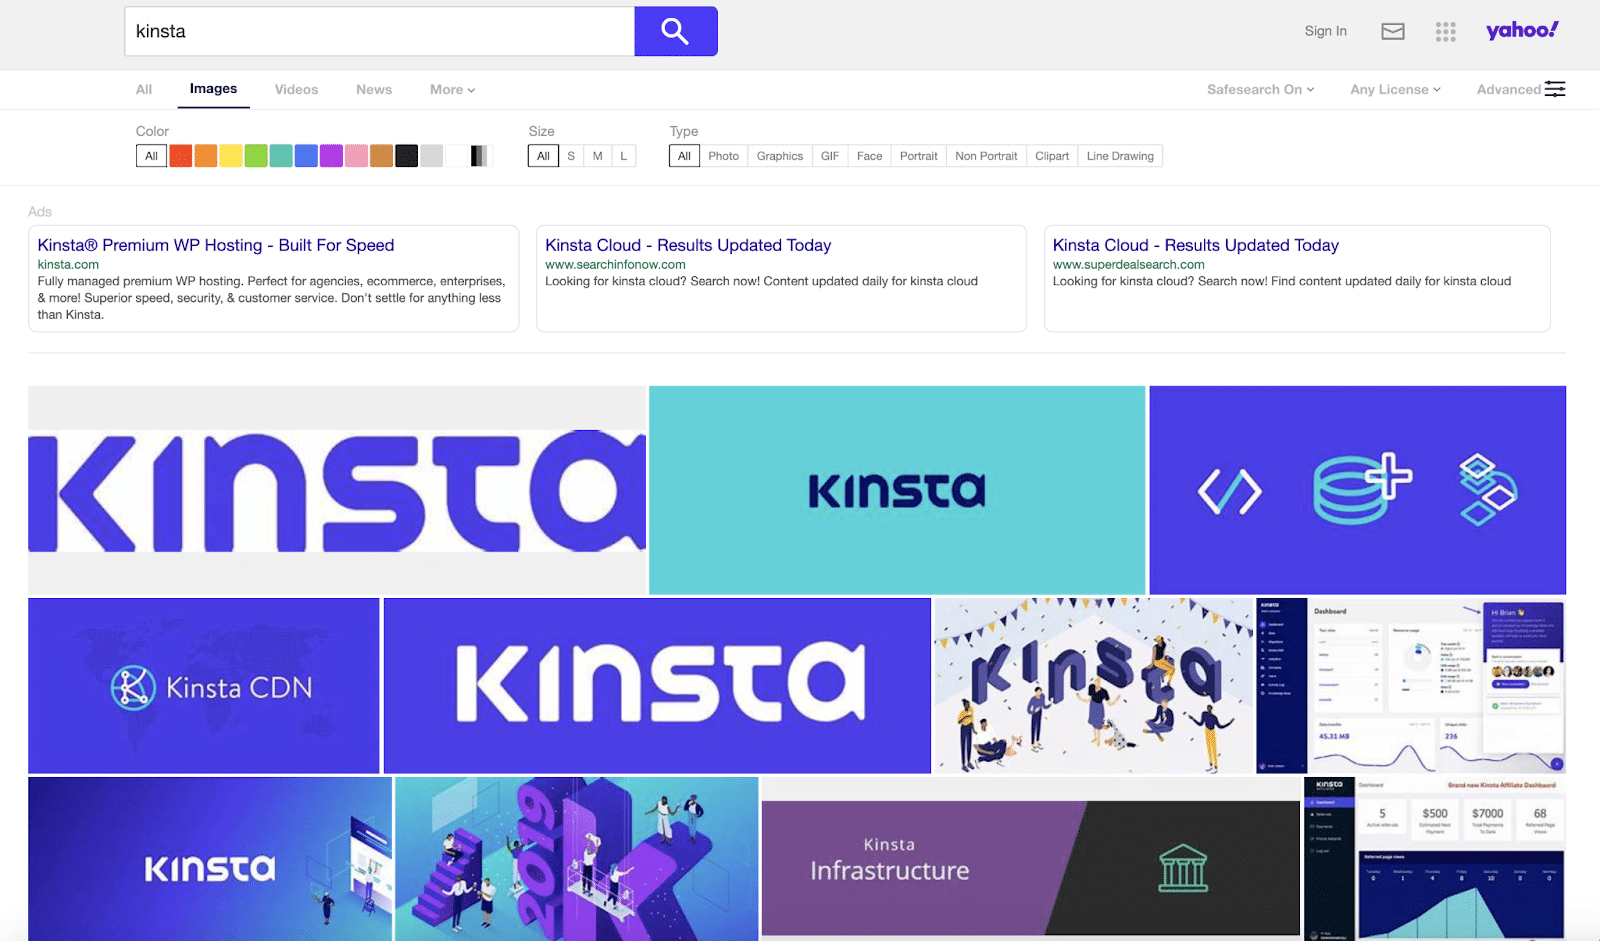The height and width of the screenshot is (941, 1600).
Task: Select the brown color swatch
Action: [x=381, y=156]
